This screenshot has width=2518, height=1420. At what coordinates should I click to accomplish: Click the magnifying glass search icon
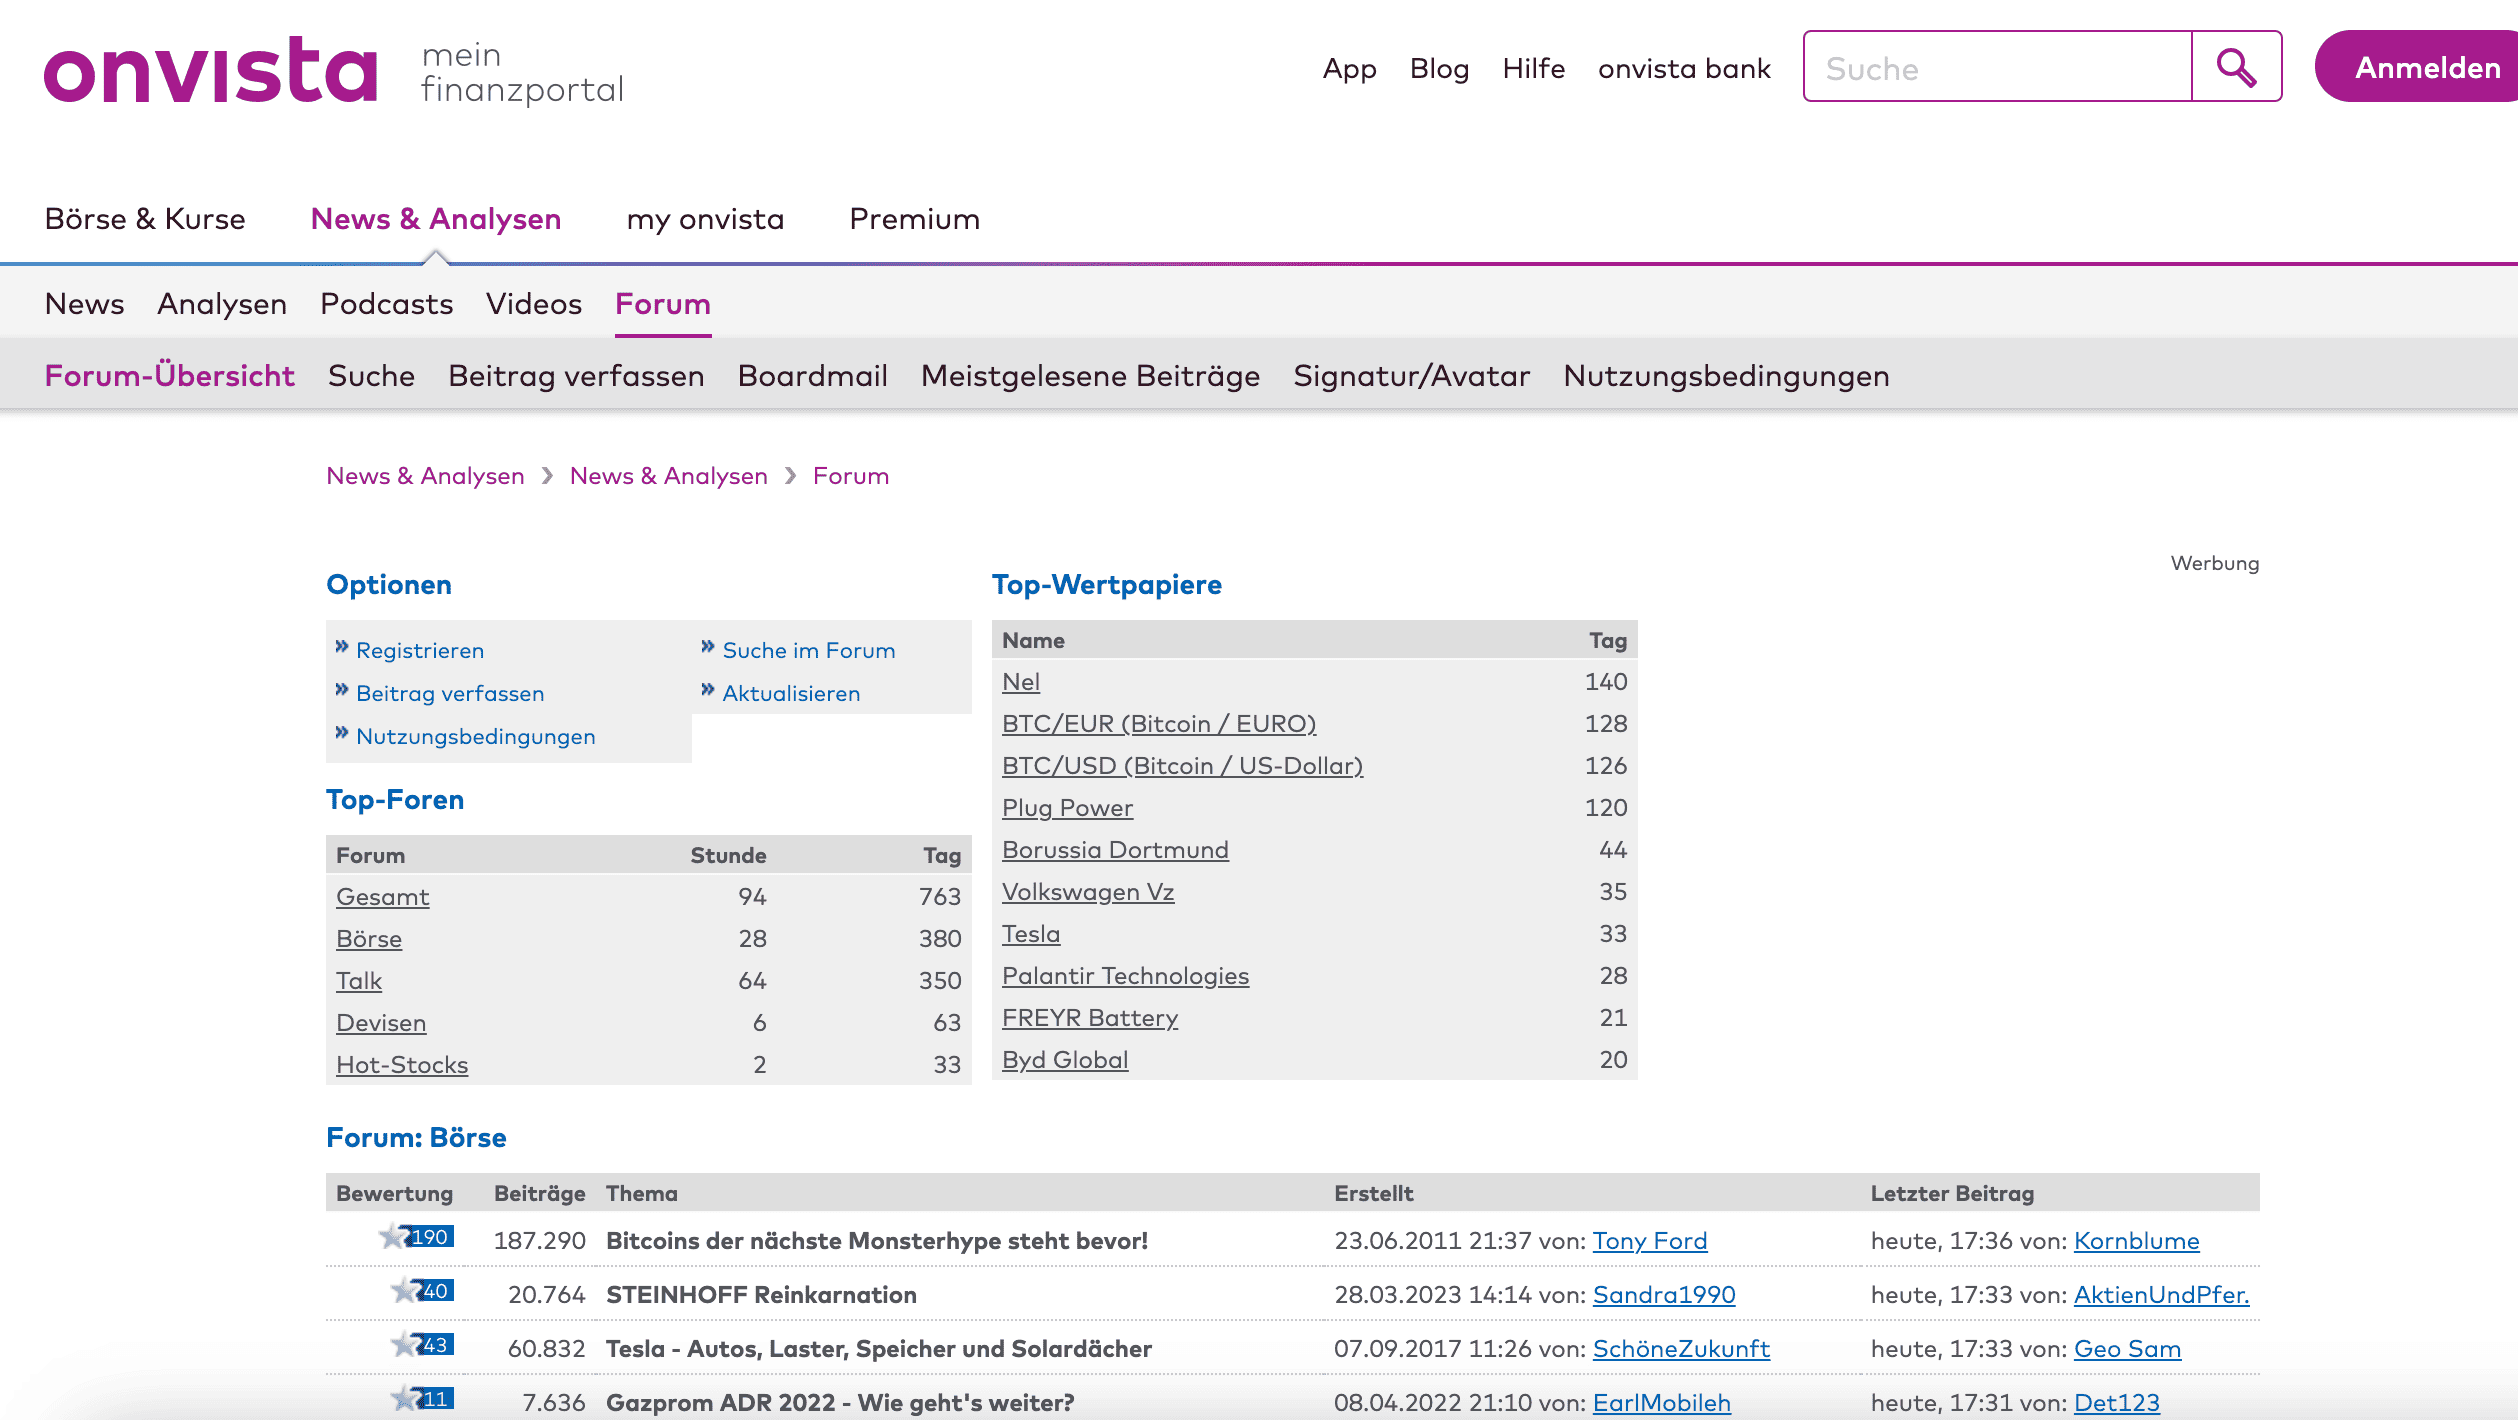(x=2236, y=67)
